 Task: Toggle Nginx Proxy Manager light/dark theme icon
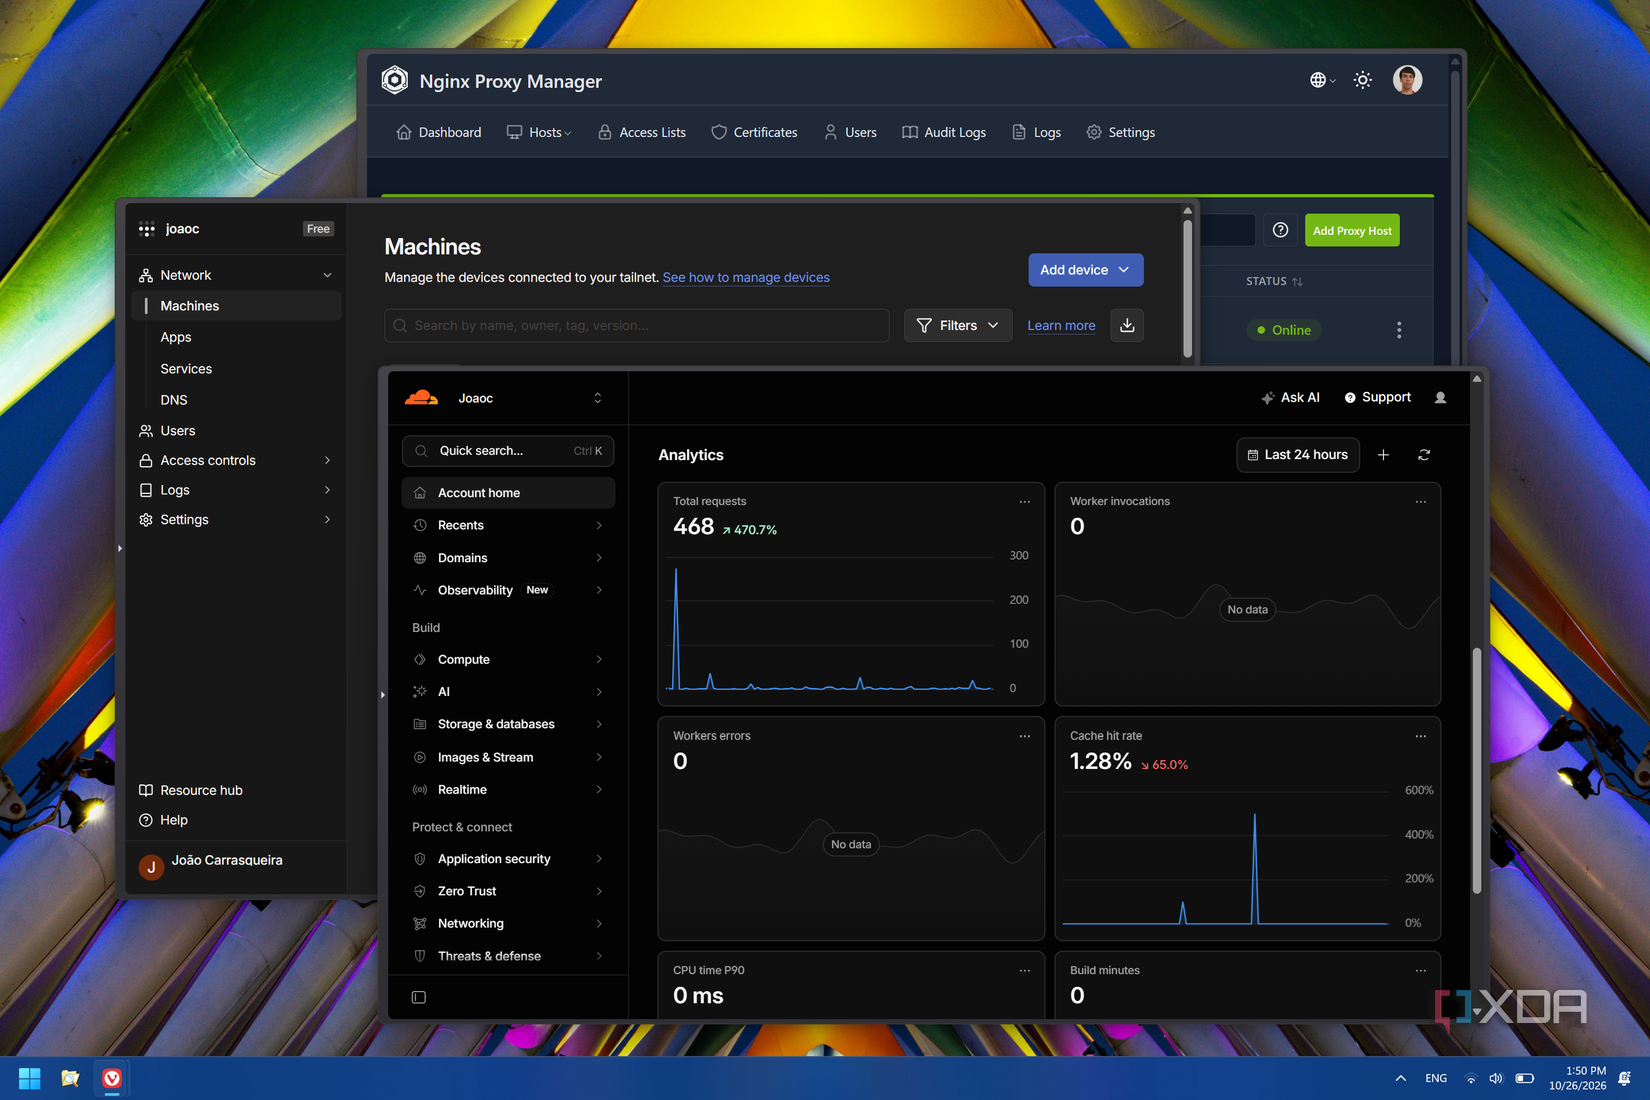pos(1362,80)
